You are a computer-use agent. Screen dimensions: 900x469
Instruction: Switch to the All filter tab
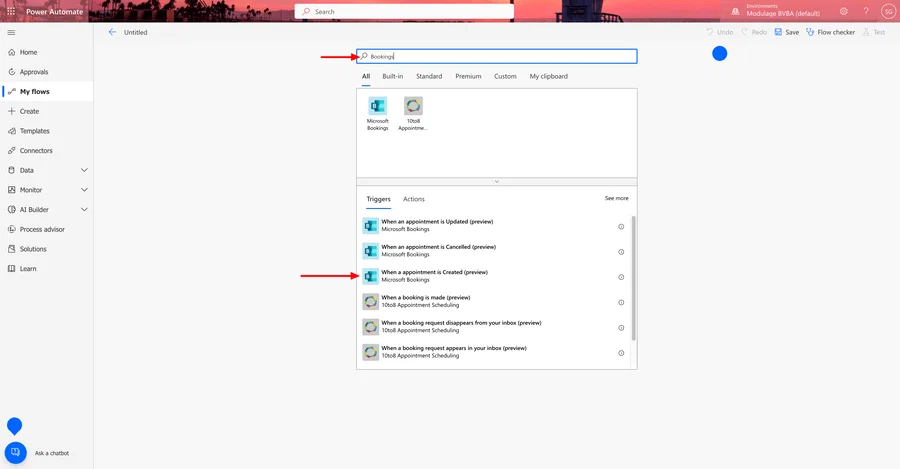pyautogui.click(x=366, y=76)
